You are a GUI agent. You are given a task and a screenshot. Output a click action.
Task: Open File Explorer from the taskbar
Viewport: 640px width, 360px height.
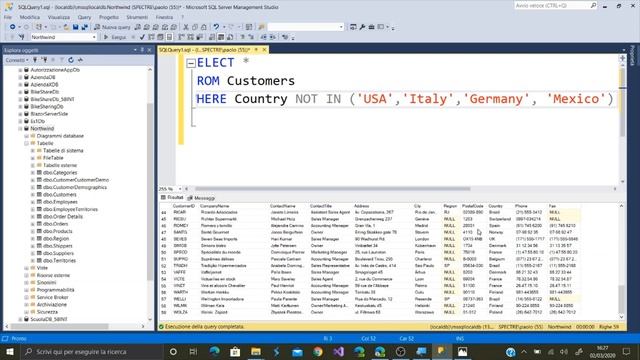click(x=256, y=351)
